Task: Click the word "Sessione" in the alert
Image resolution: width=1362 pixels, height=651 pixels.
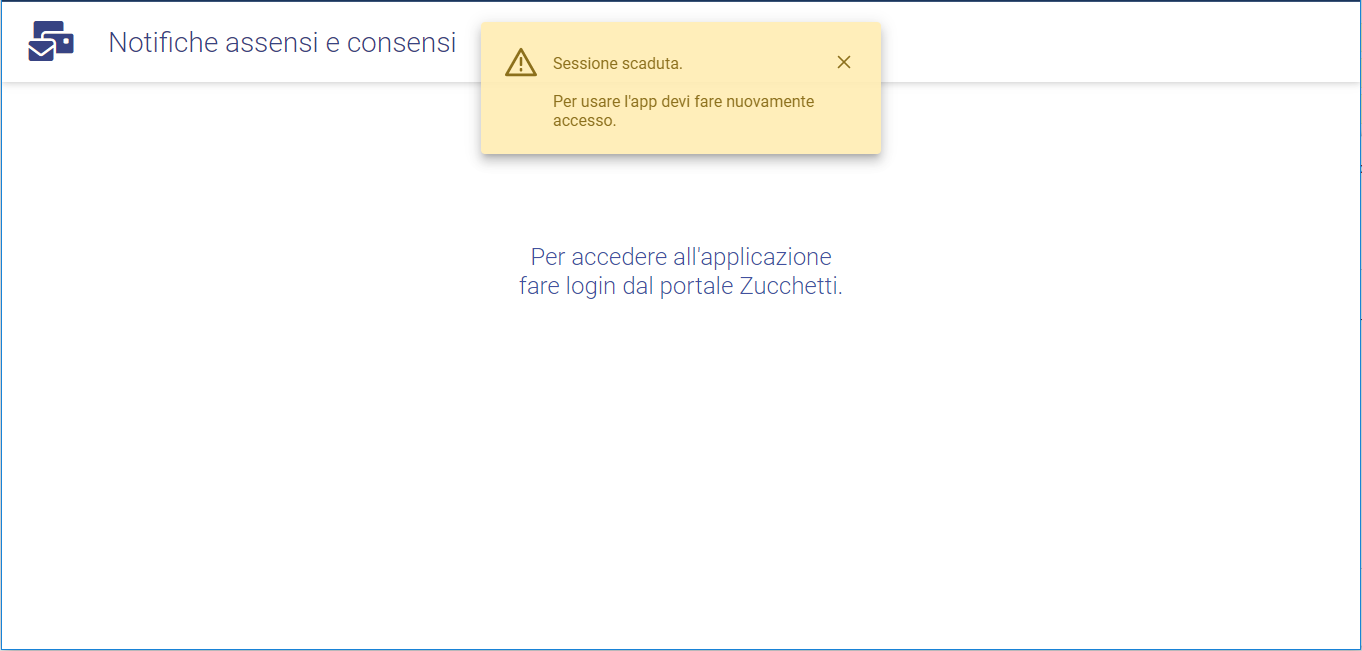Action: (582, 64)
